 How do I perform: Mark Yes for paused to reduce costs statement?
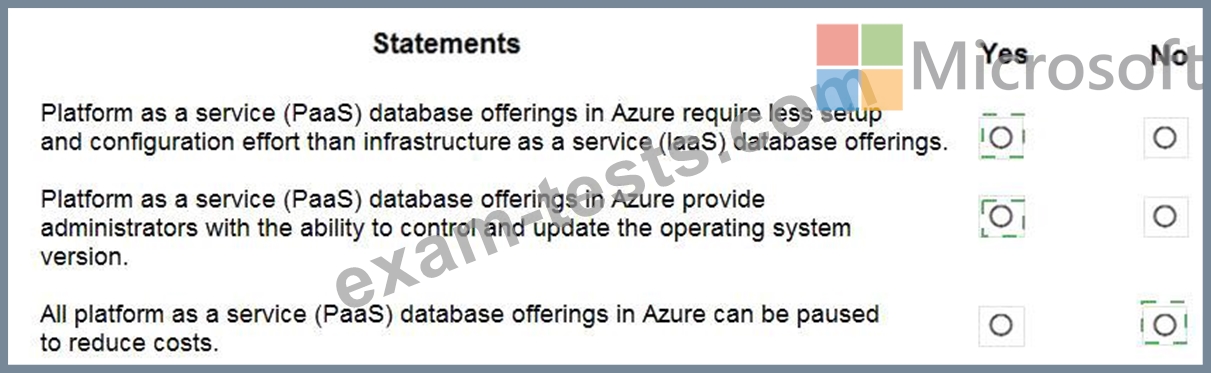point(1001,324)
